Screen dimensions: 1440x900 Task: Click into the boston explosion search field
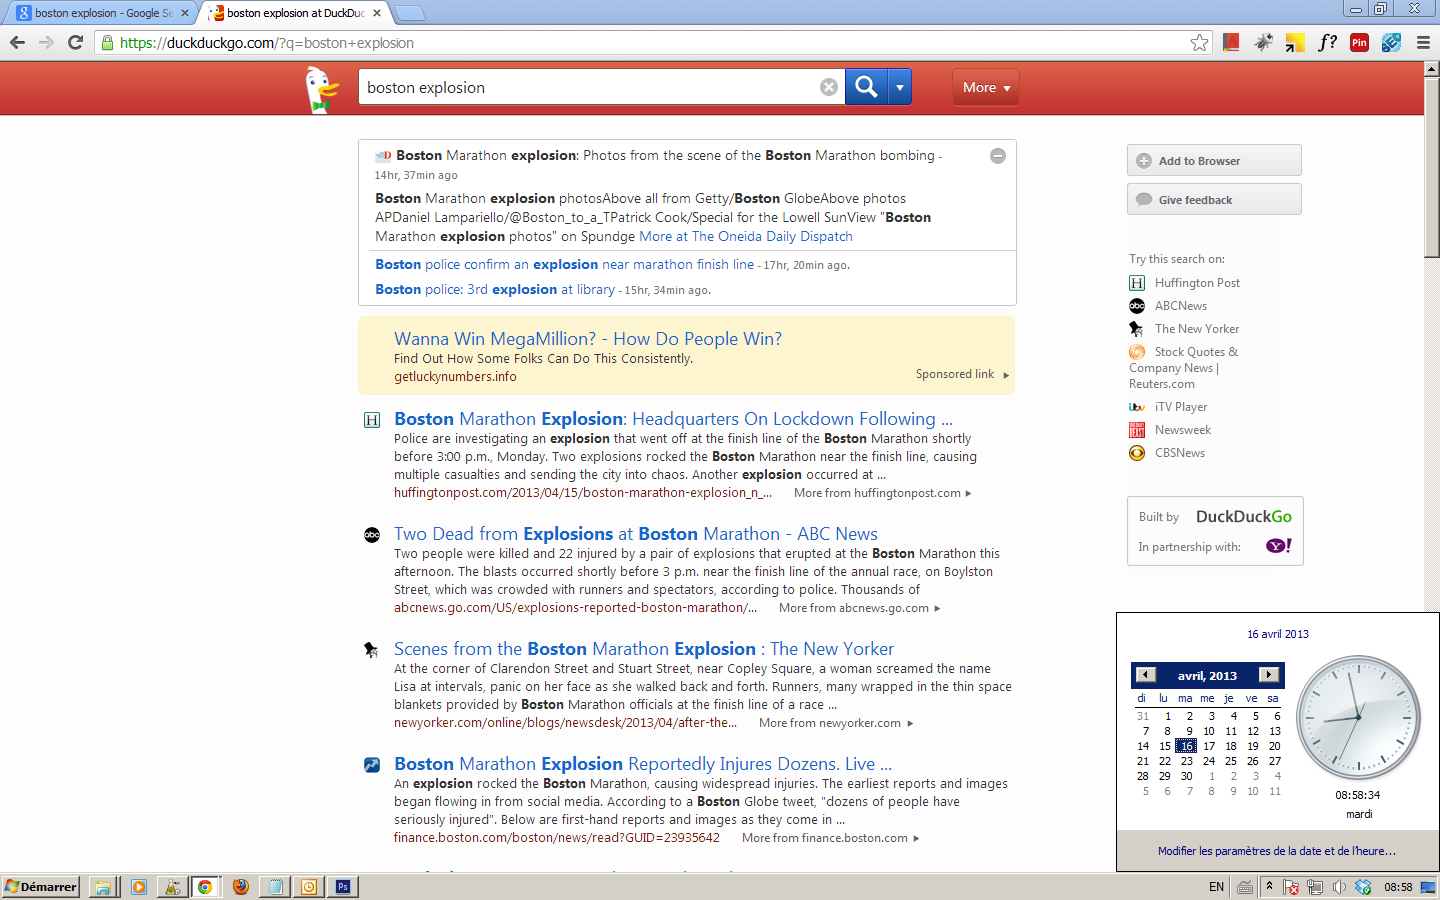point(590,87)
